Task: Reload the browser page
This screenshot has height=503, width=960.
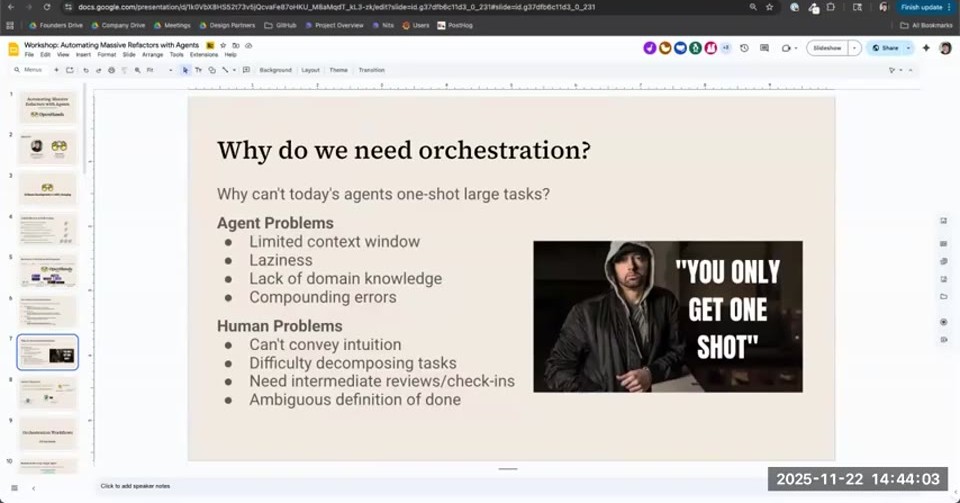Action: point(47,7)
